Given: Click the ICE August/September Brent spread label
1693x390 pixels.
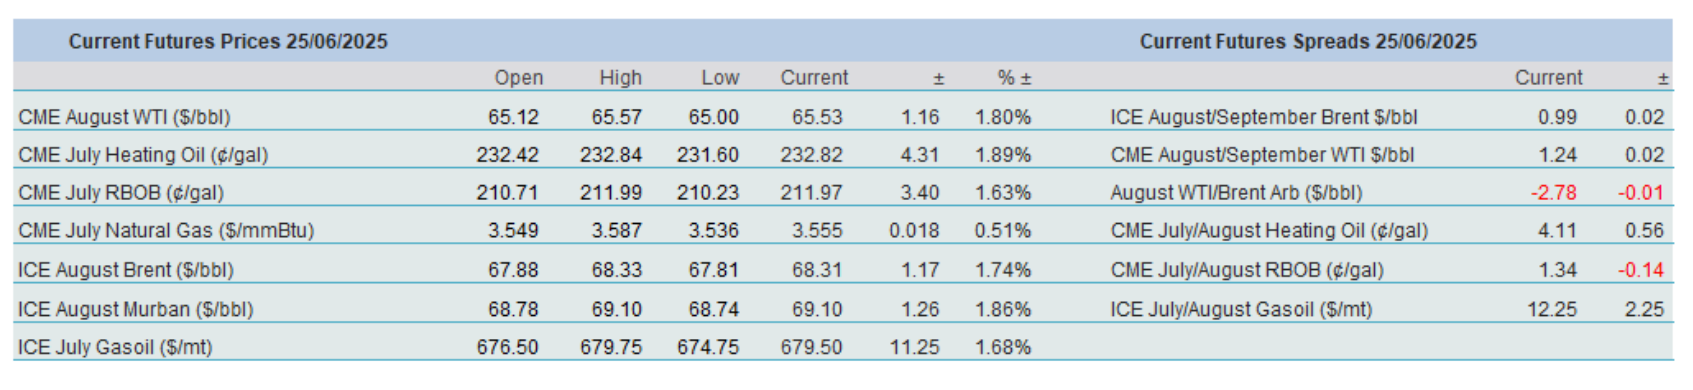Looking at the screenshot, I should pos(1264,117).
